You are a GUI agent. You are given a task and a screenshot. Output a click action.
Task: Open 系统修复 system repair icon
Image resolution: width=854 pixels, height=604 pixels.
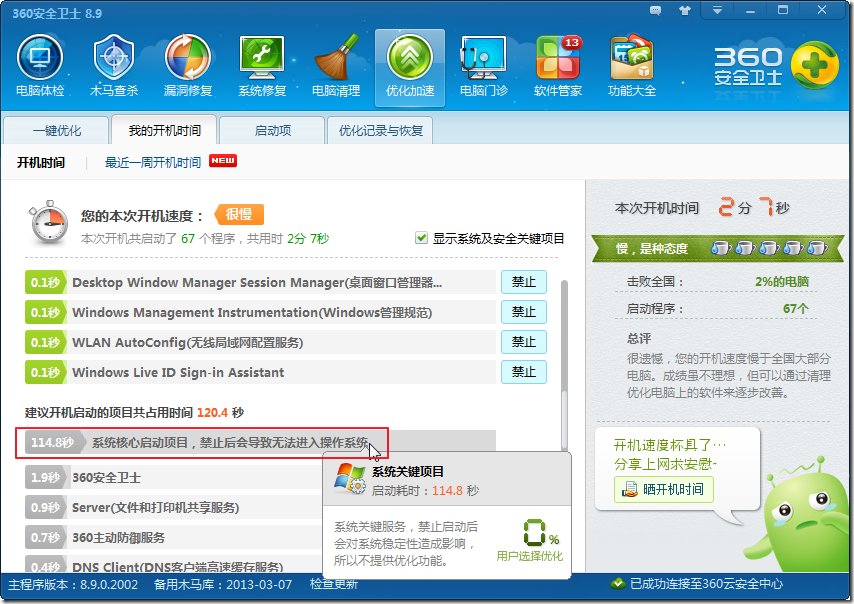click(x=262, y=66)
